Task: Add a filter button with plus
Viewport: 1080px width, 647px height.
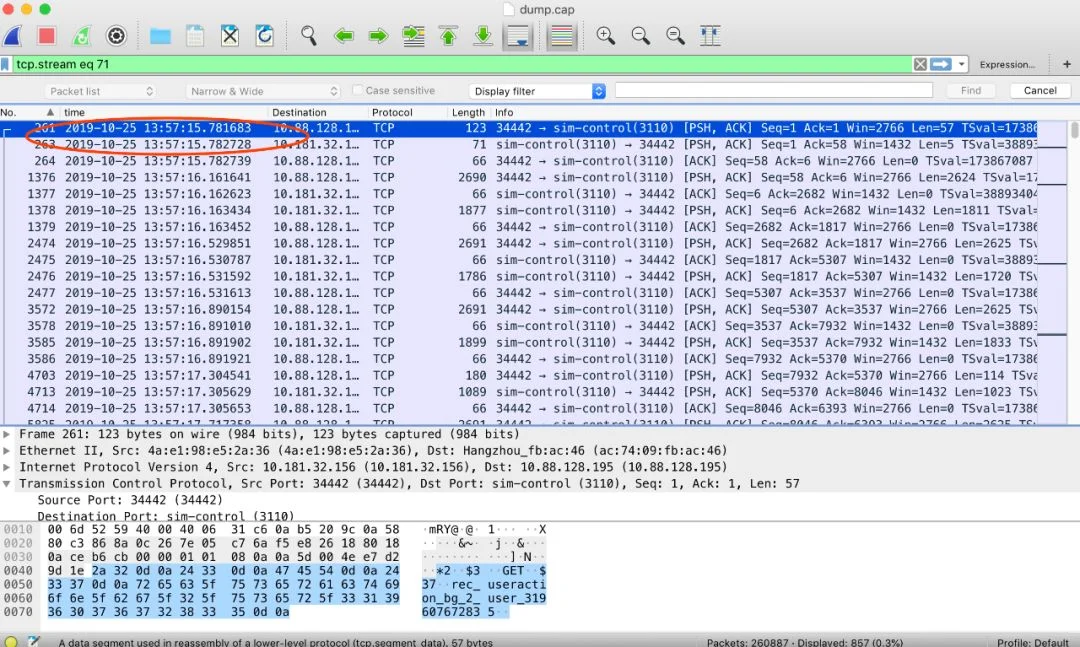Action: pos(1066,64)
